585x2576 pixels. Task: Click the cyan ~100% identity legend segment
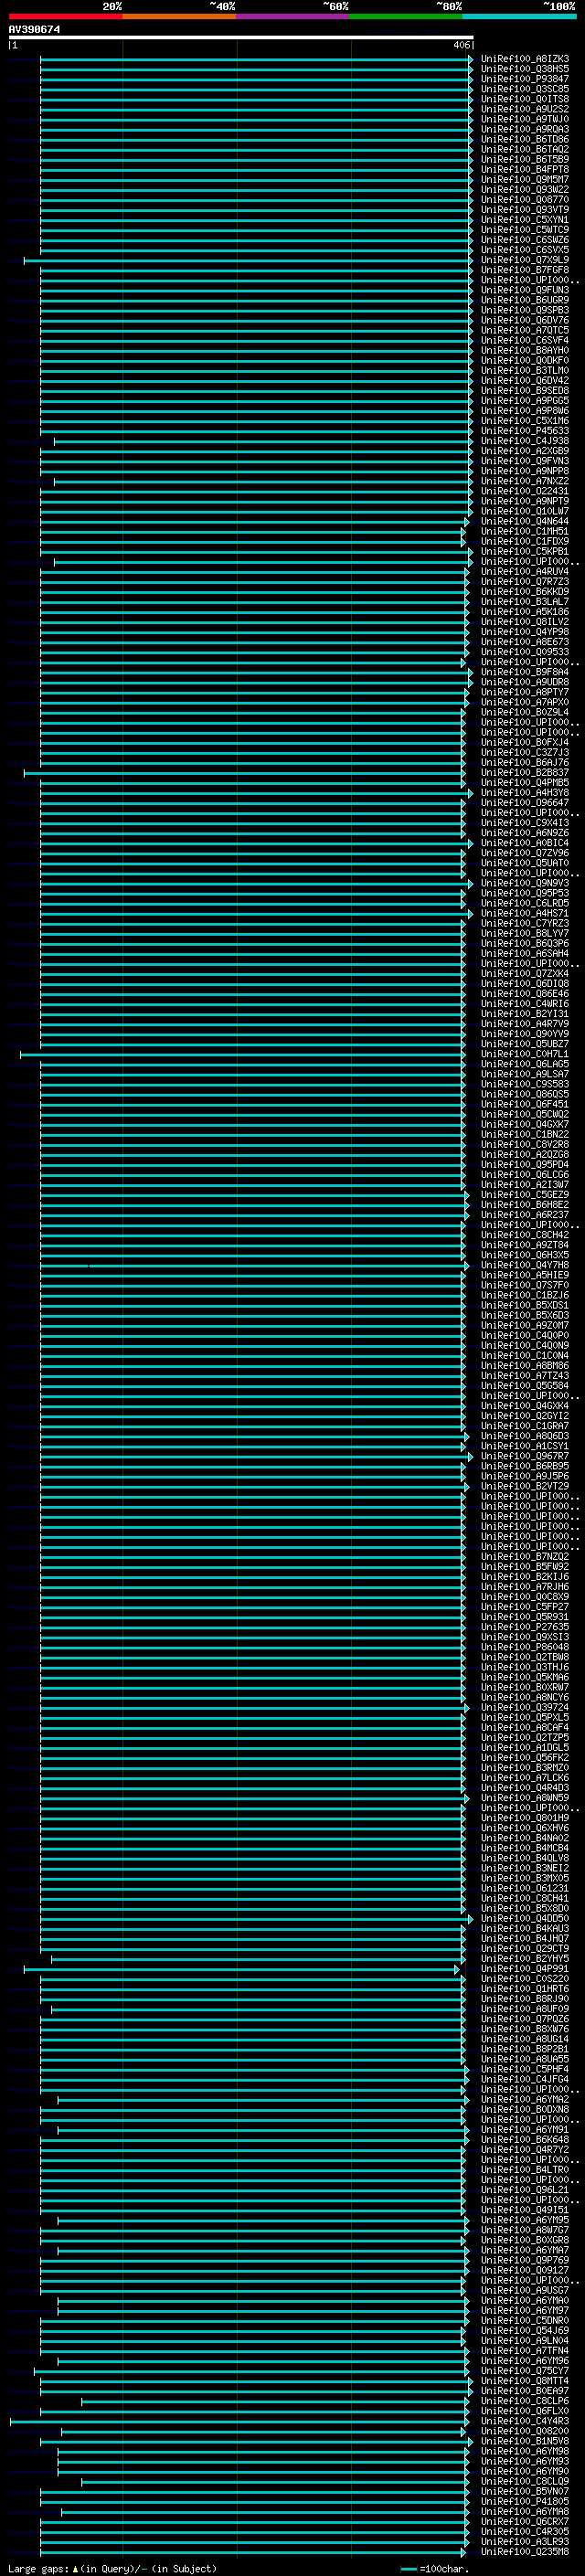click(x=520, y=16)
